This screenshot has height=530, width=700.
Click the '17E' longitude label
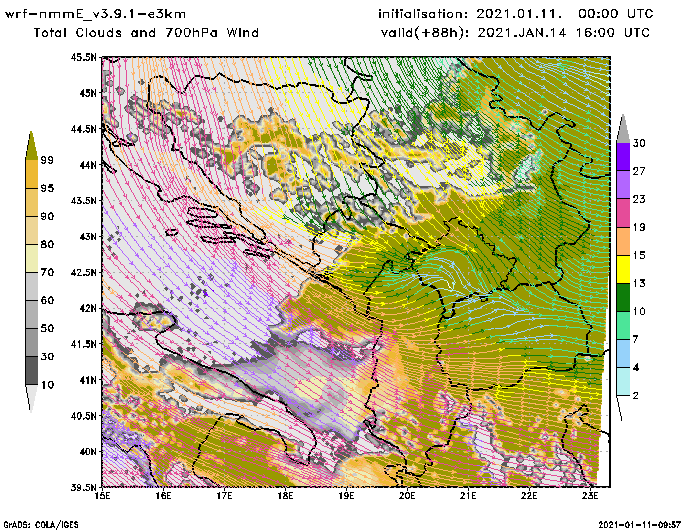[x=225, y=496]
